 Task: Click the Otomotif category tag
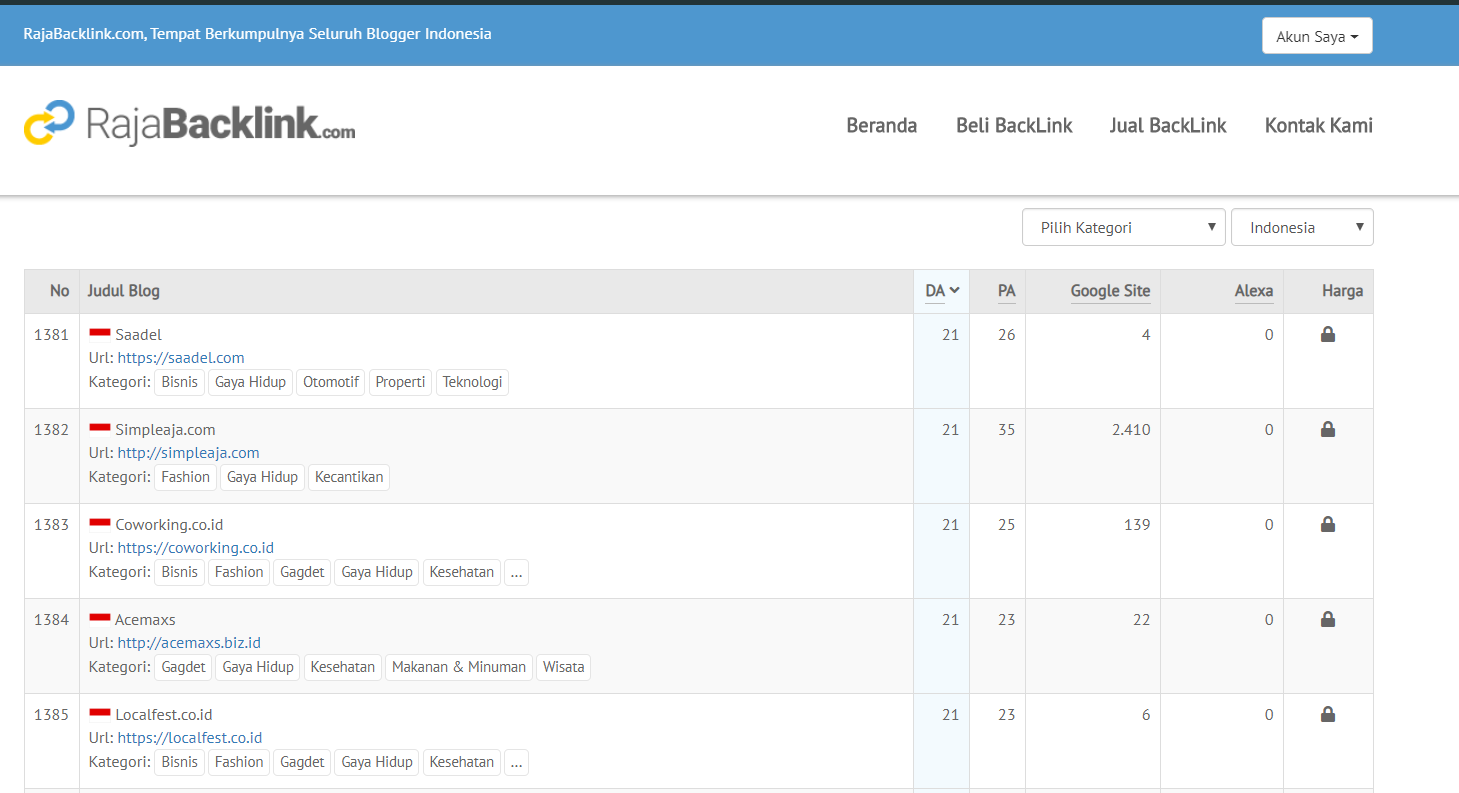click(331, 382)
